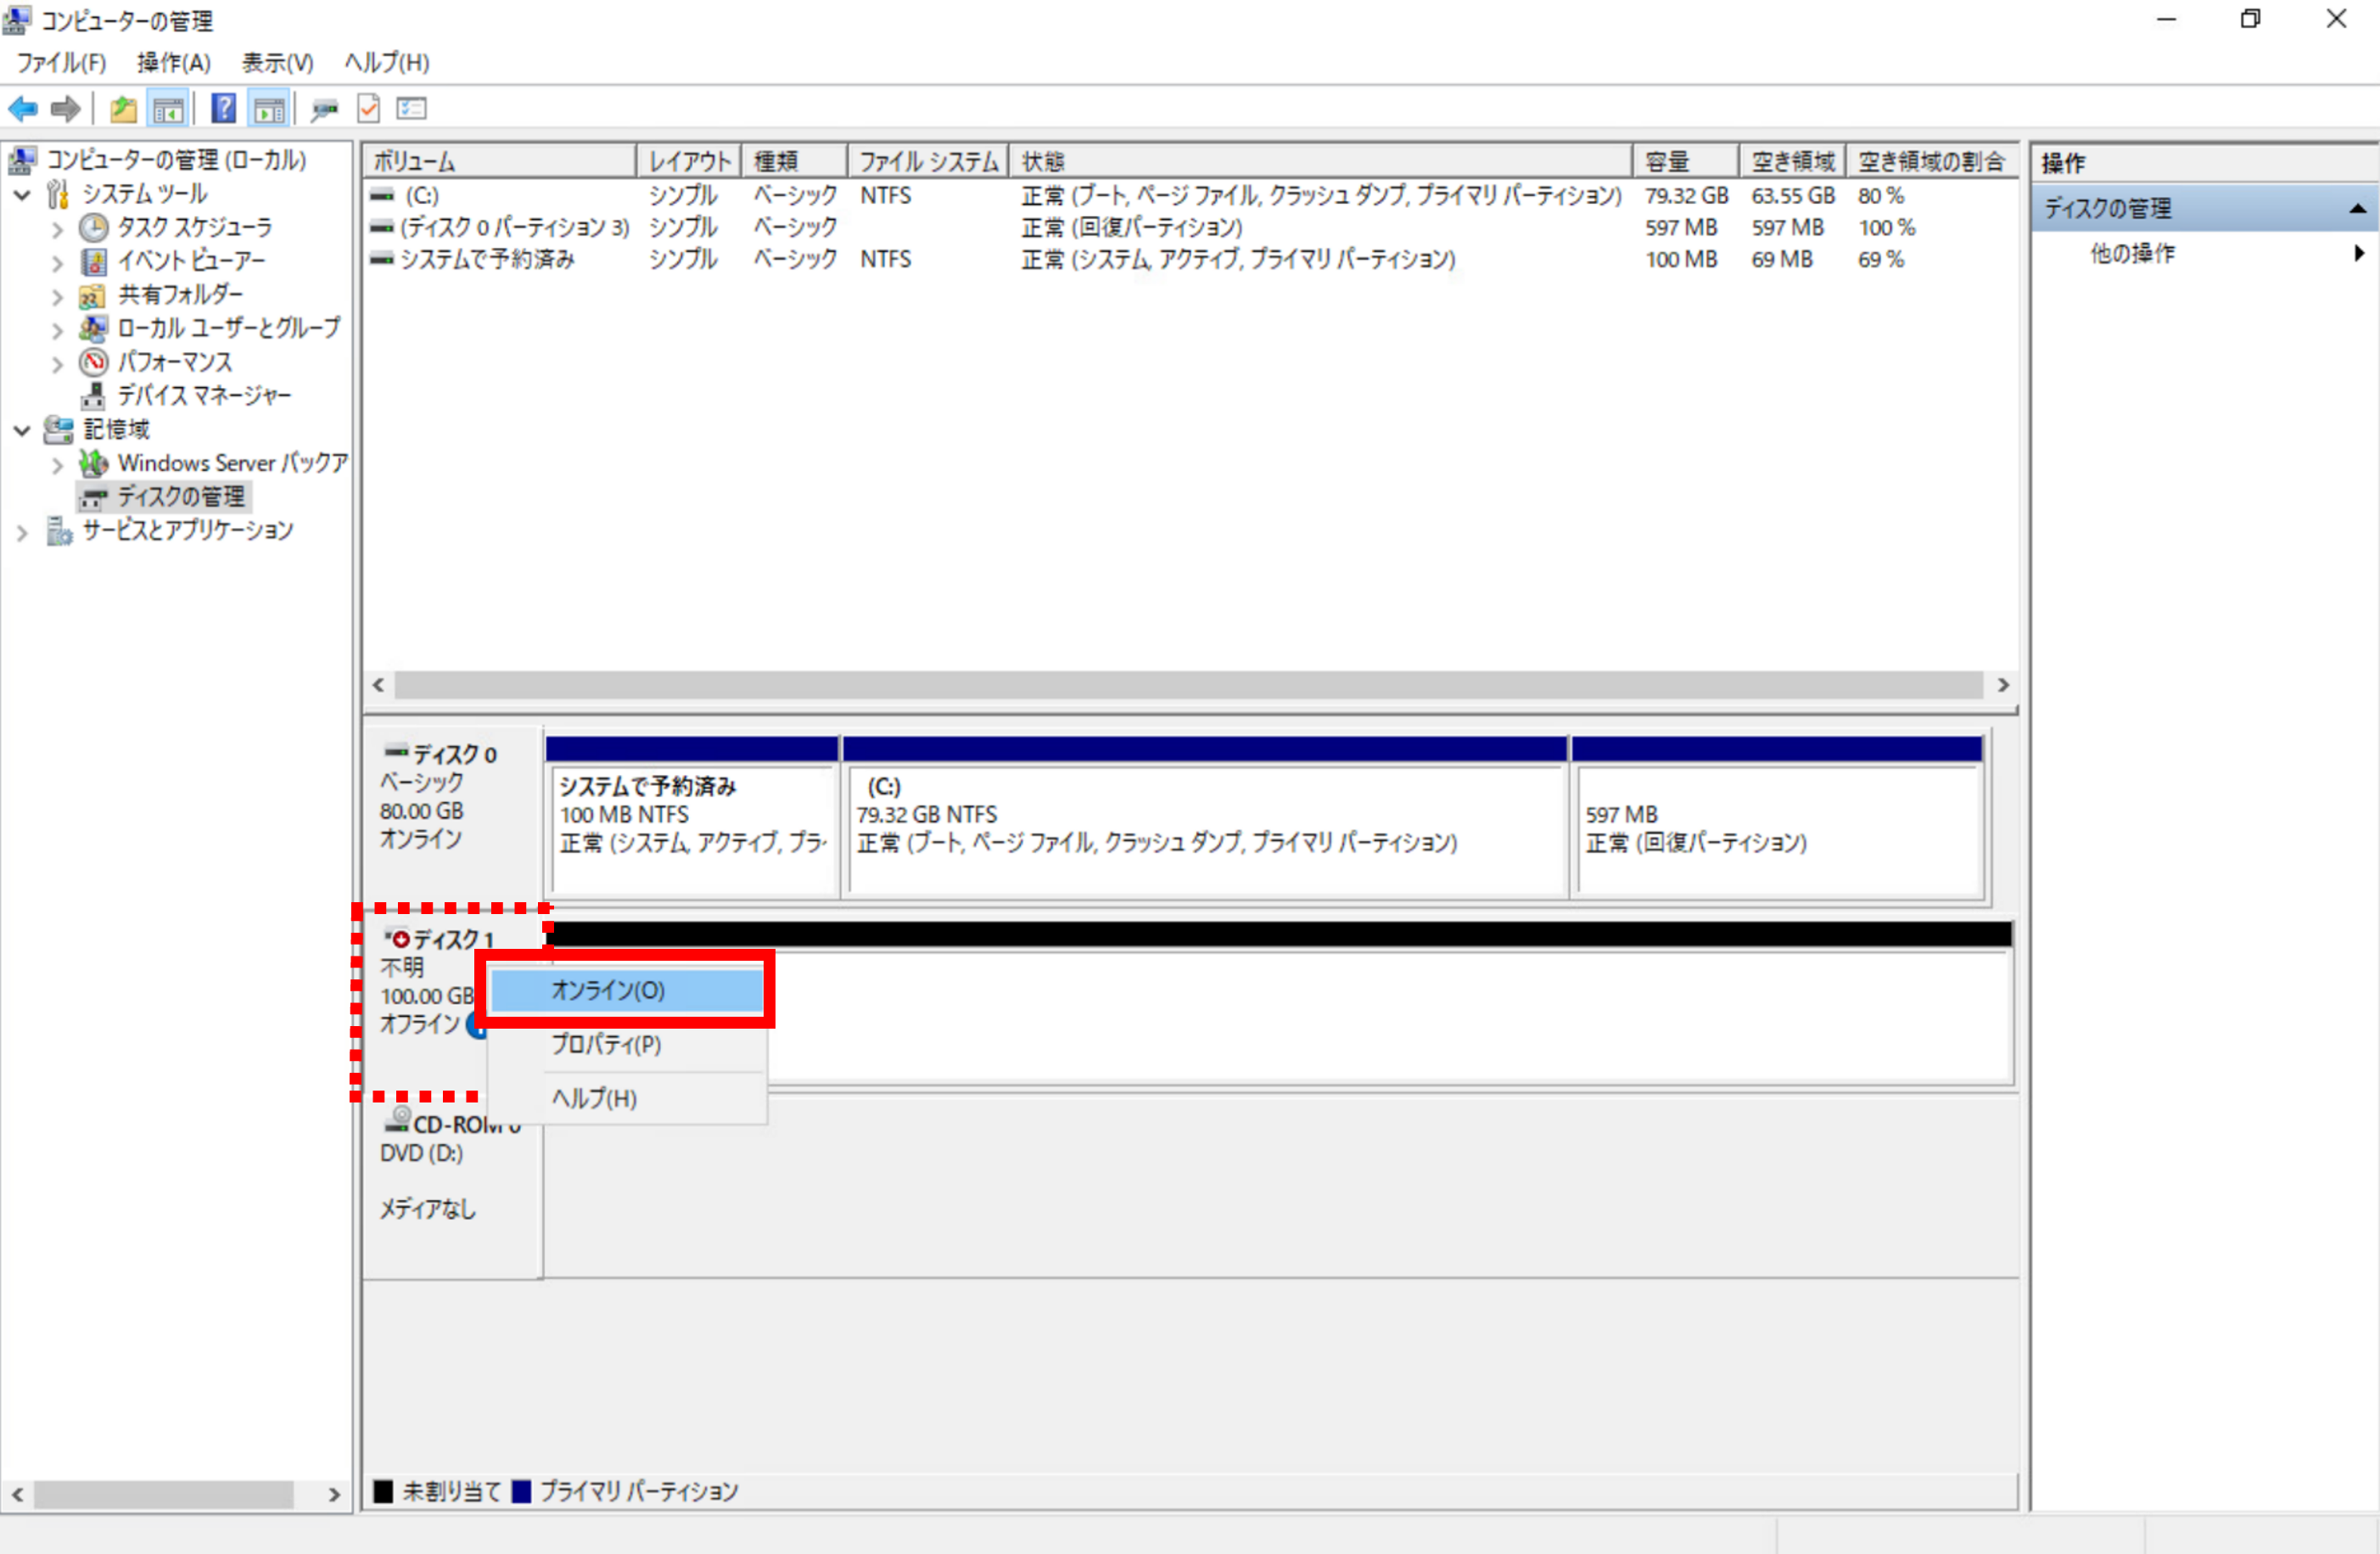Choose プロパティ(P) from the context menu

coord(606,1044)
